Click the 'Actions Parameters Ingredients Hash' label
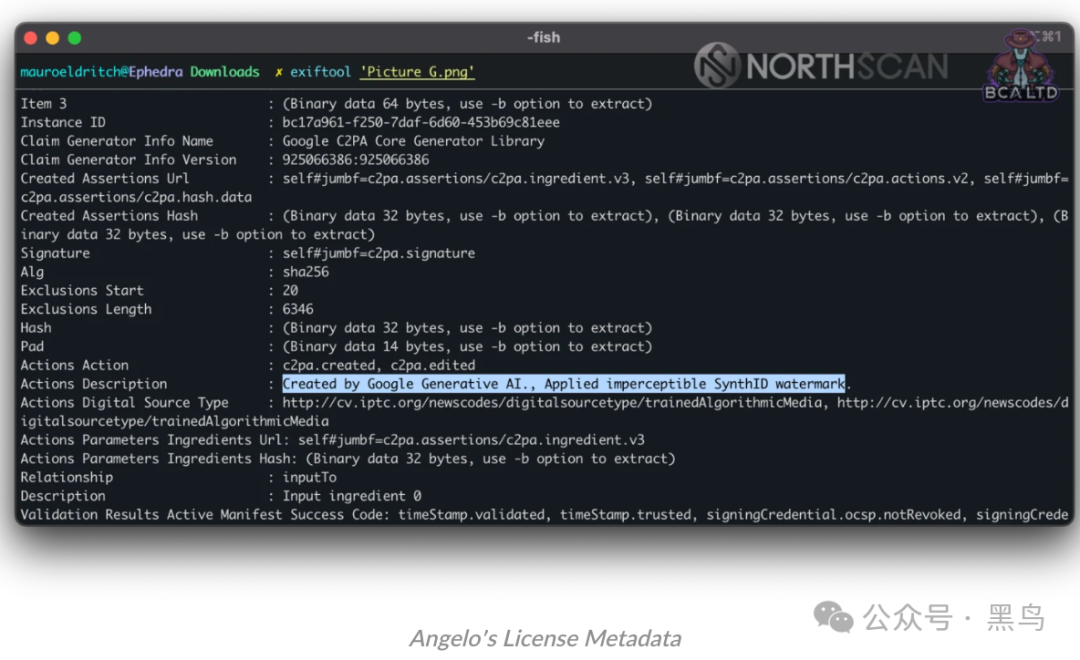Screen dimensions: 1080x660 (155, 458)
